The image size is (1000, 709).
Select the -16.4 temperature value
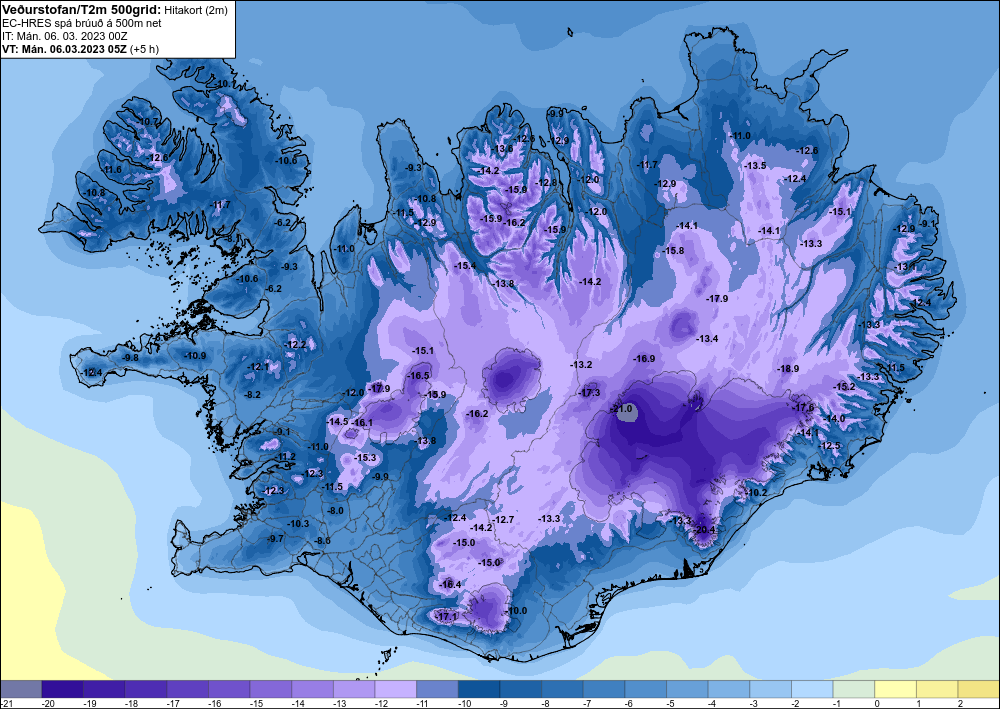click(450, 584)
